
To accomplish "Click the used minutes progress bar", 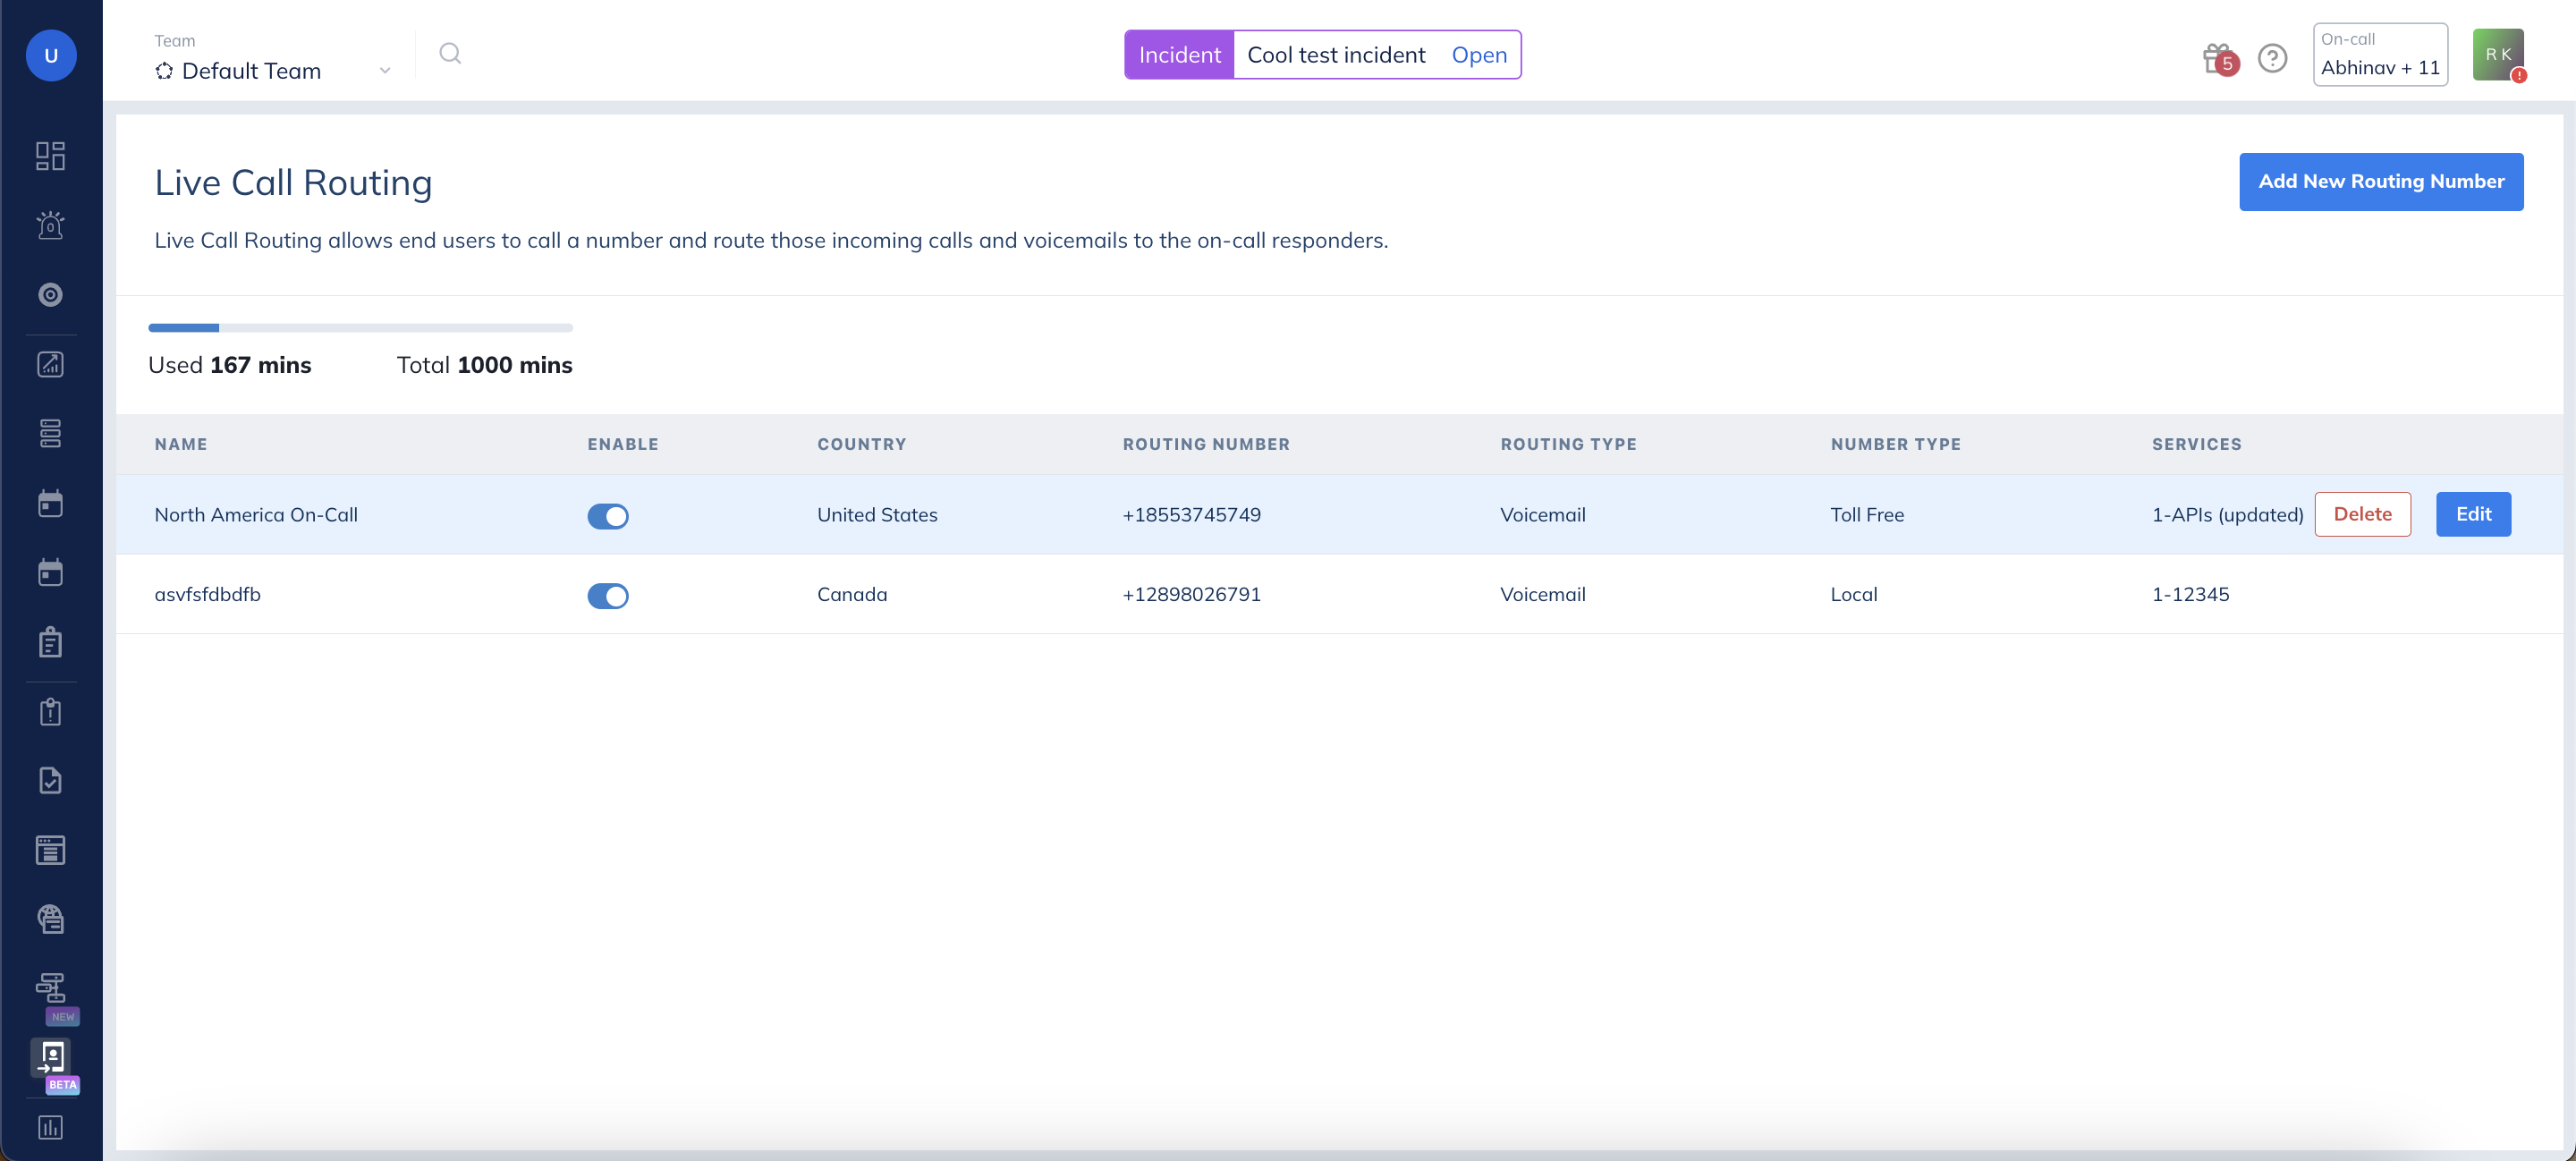I will tap(360, 327).
